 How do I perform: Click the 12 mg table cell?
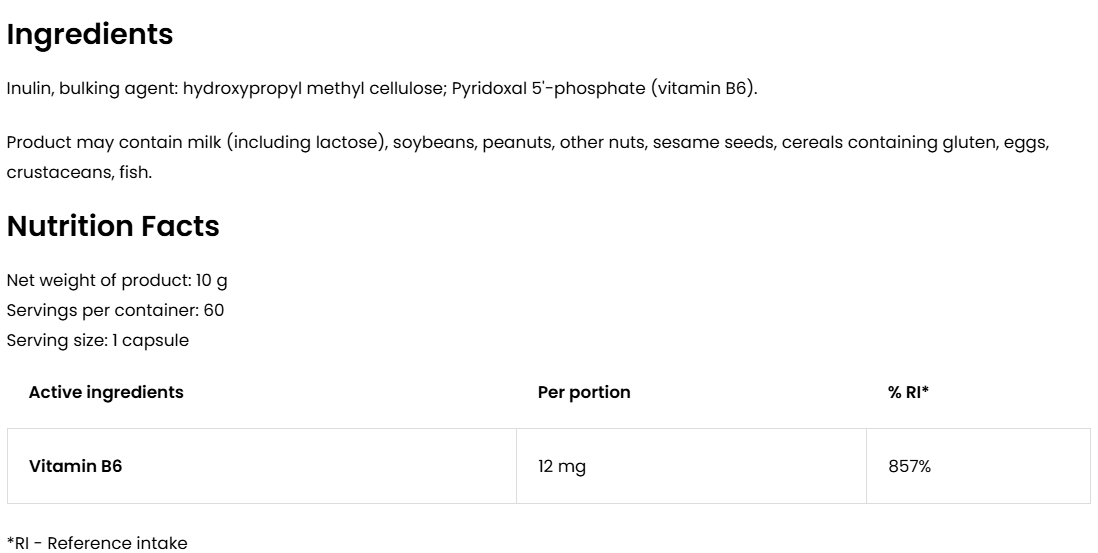pyautogui.click(x=562, y=466)
